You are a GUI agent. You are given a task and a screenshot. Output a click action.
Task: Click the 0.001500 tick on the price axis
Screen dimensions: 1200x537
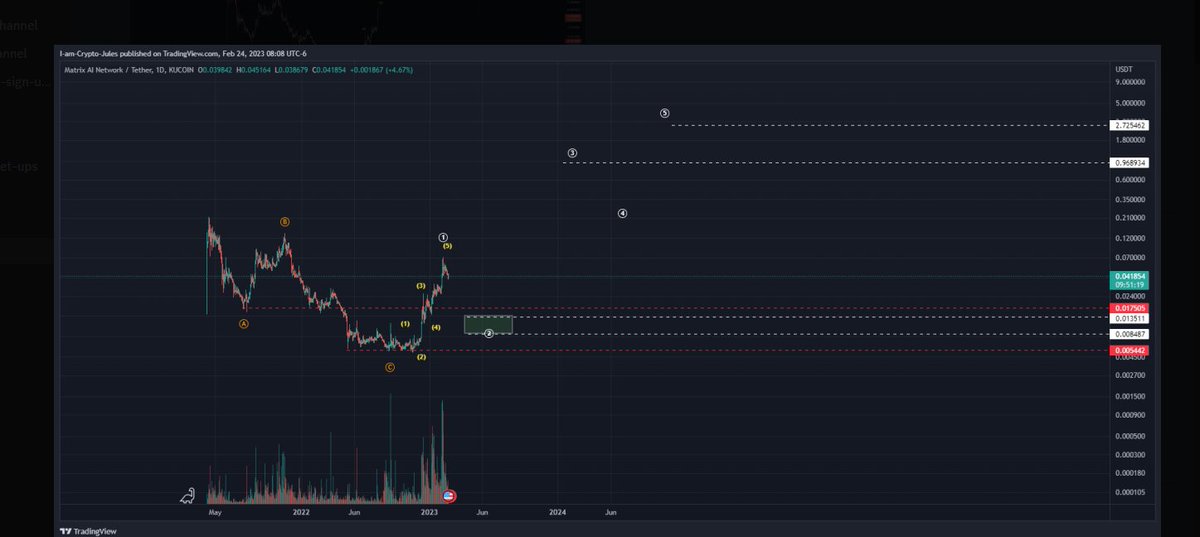pyautogui.click(x=1131, y=396)
